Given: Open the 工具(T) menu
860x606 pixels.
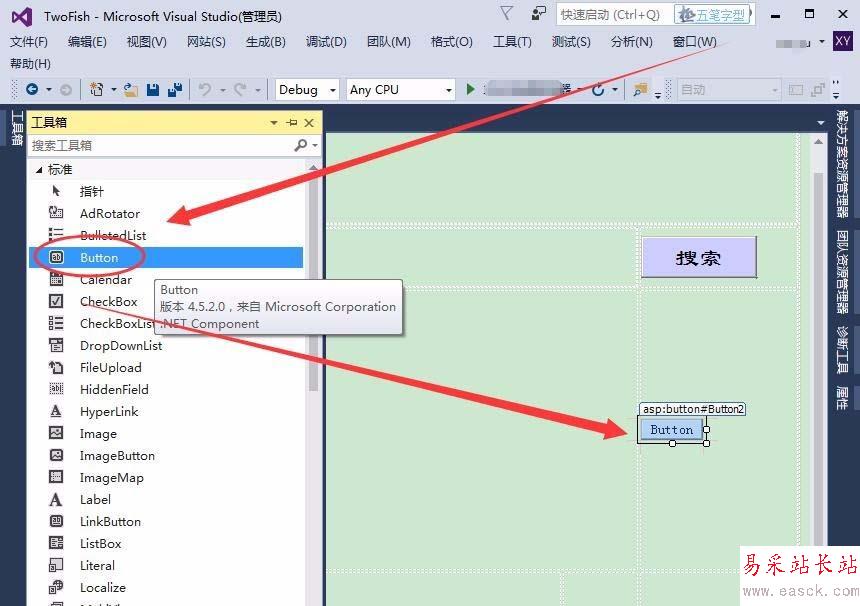Looking at the screenshot, I should pyautogui.click(x=512, y=42).
